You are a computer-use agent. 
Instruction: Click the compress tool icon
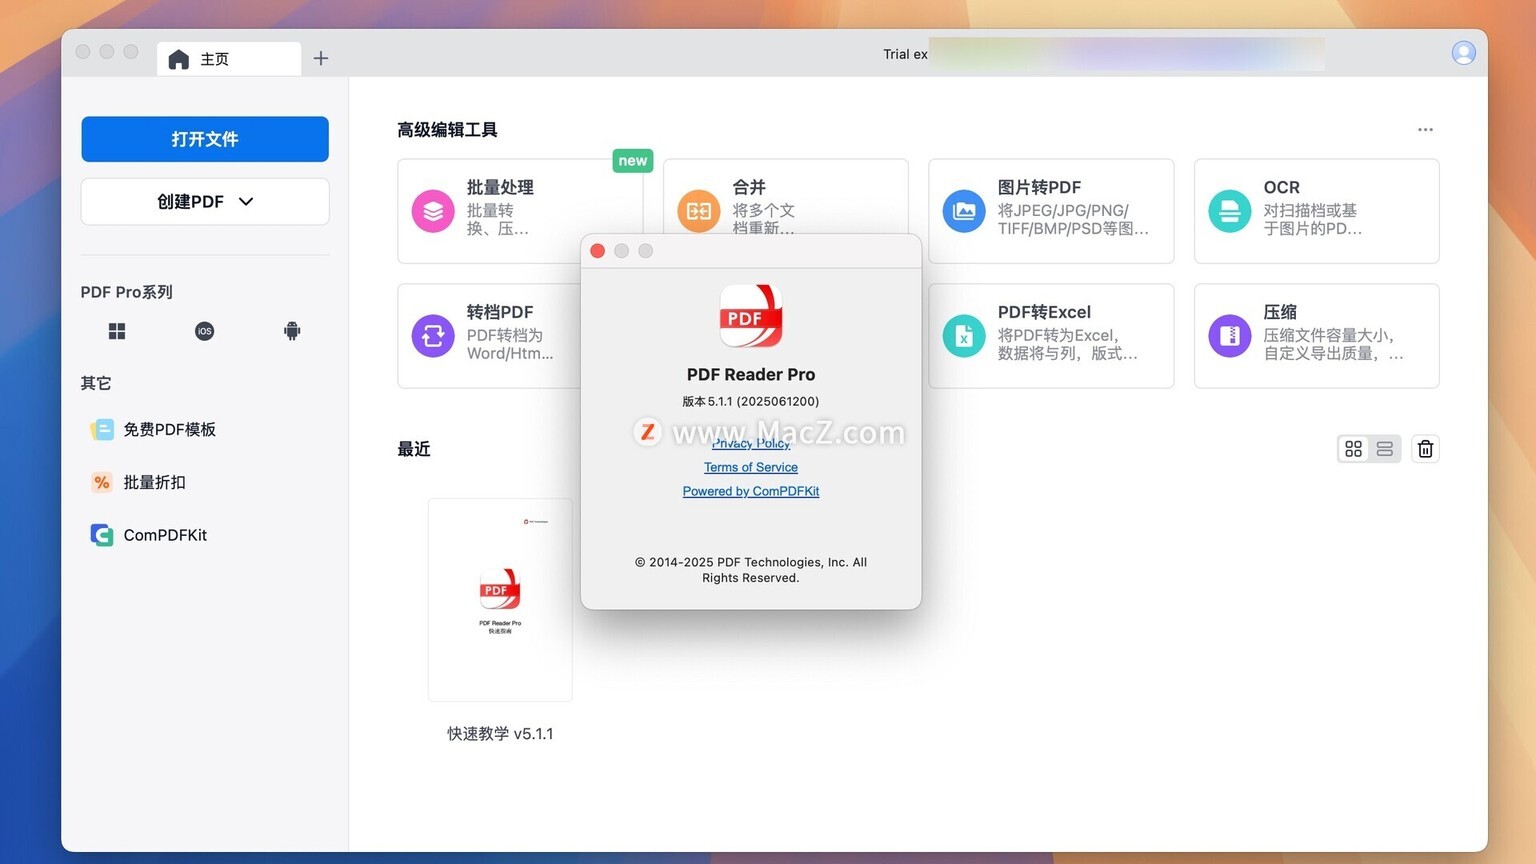(1230, 336)
